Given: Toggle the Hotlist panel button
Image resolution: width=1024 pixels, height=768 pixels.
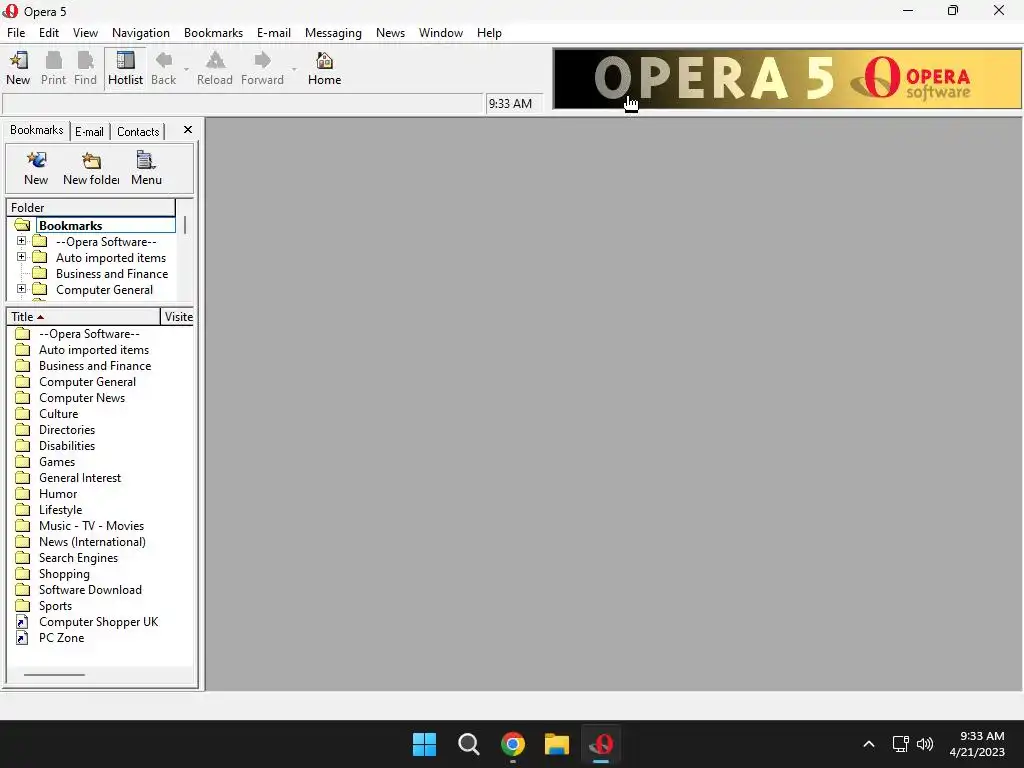Looking at the screenshot, I should pyautogui.click(x=125, y=68).
